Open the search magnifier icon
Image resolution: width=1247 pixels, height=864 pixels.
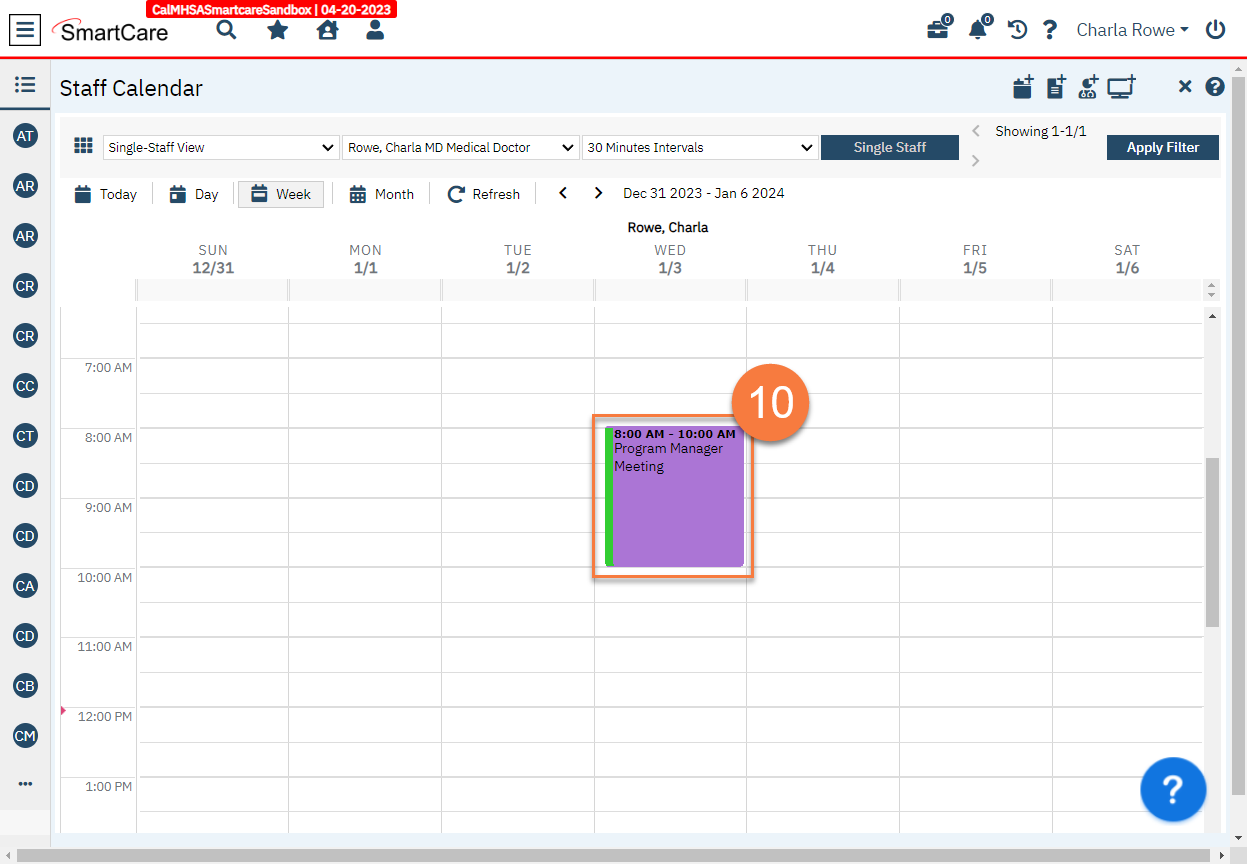(x=226, y=30)
